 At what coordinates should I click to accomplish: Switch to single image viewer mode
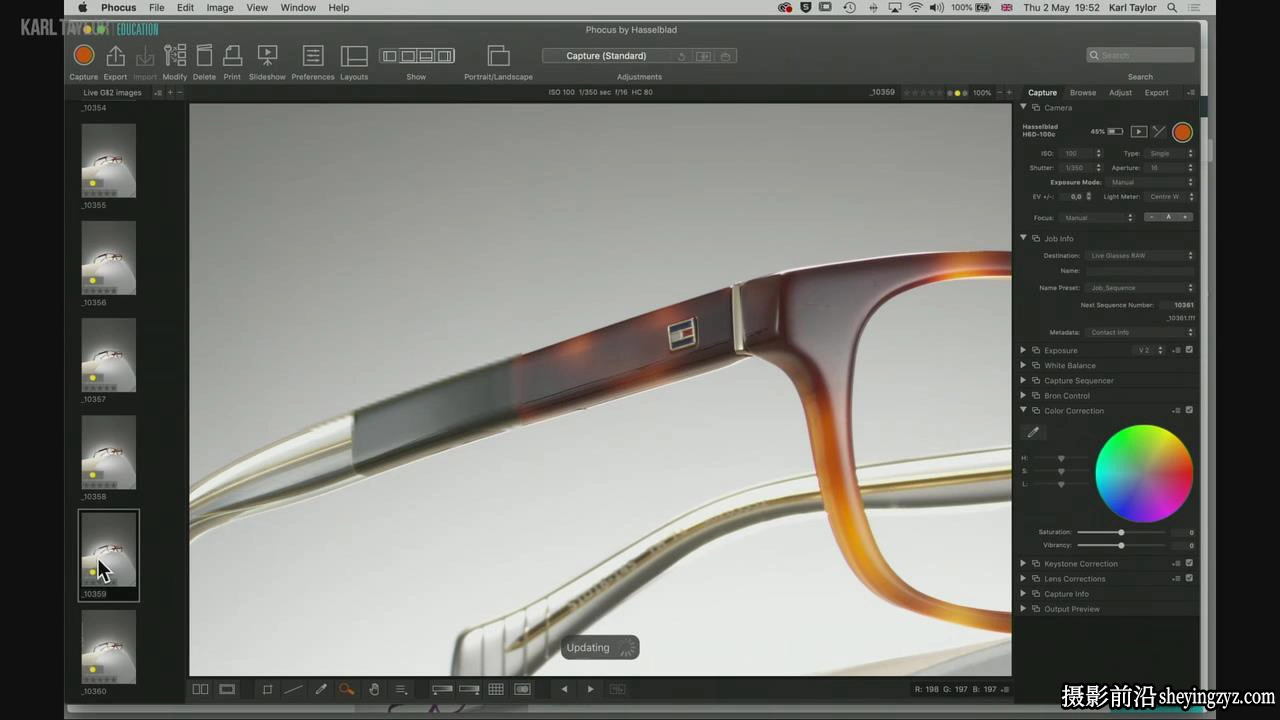pos(227,689)
